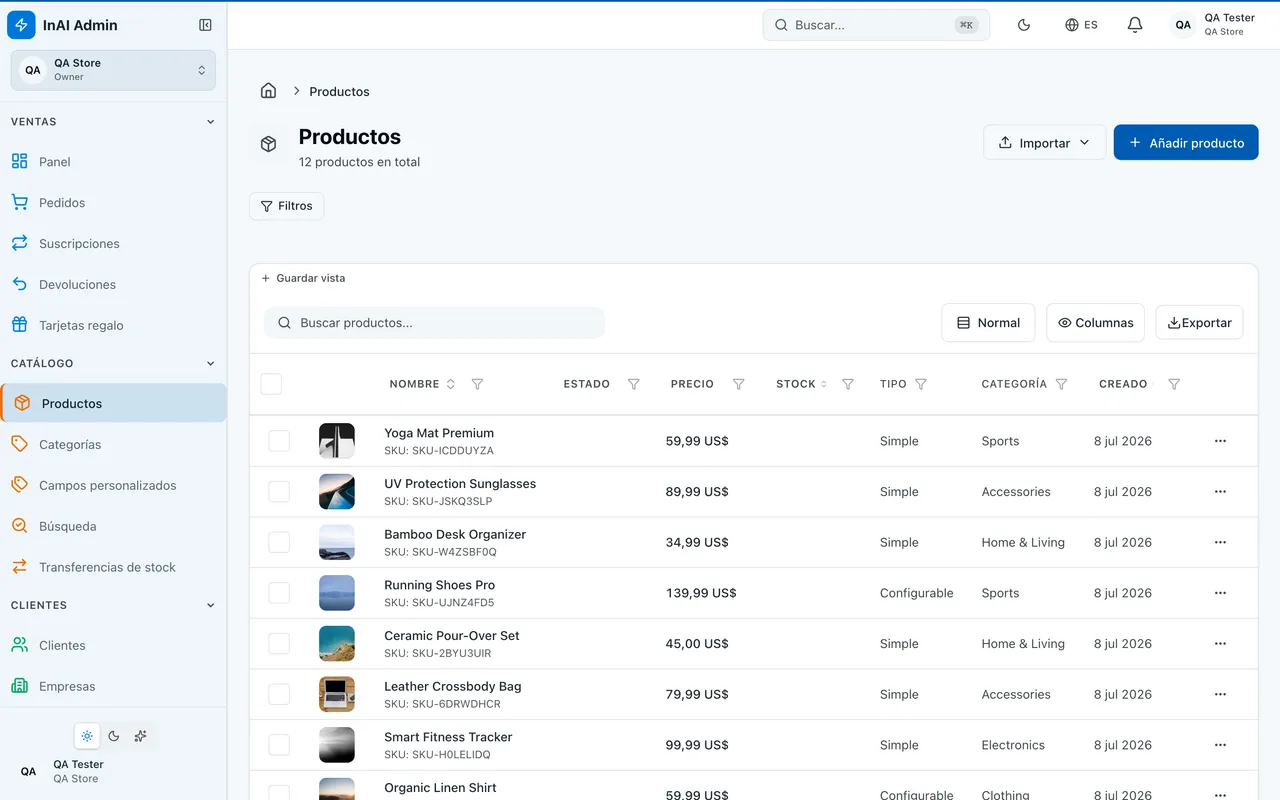Go to Pedidos in sidebar
Viewport: 1280px width, 800px height.
[113, 203]
